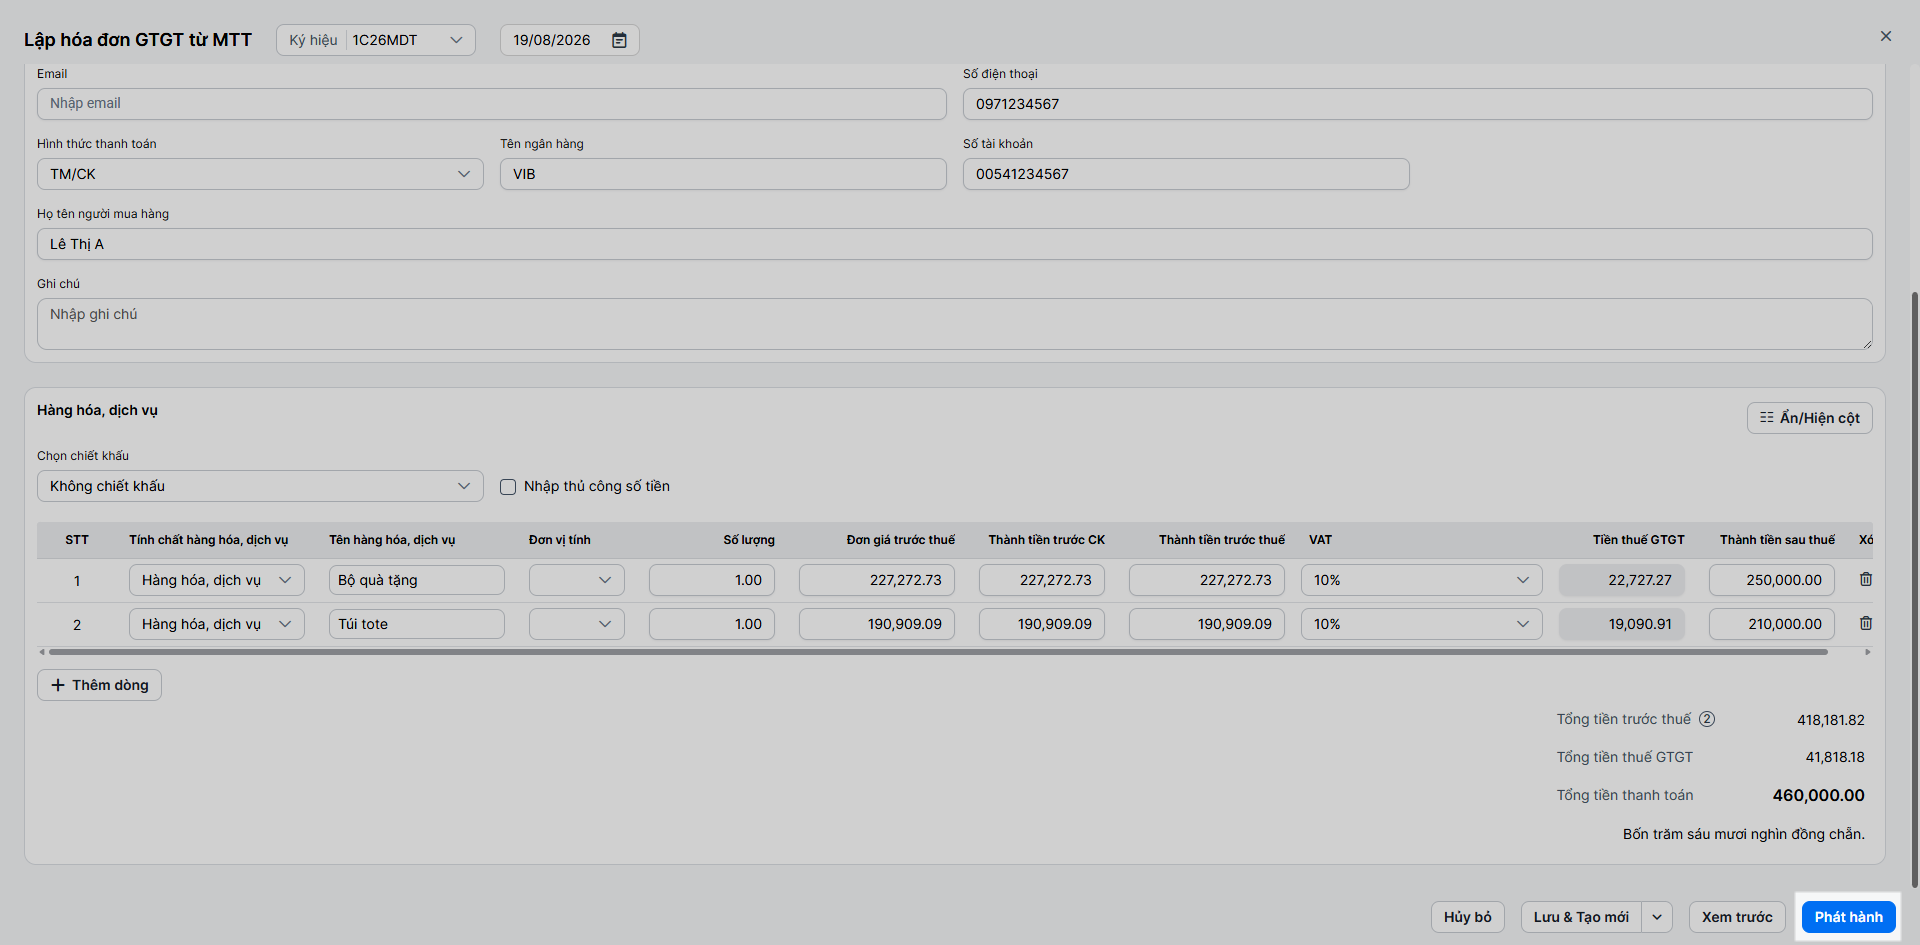Screen dimensions: 1920x945
Task: Click the info icon beside Tổng tiền trước thuế
Action: [x=1707, y=719]
